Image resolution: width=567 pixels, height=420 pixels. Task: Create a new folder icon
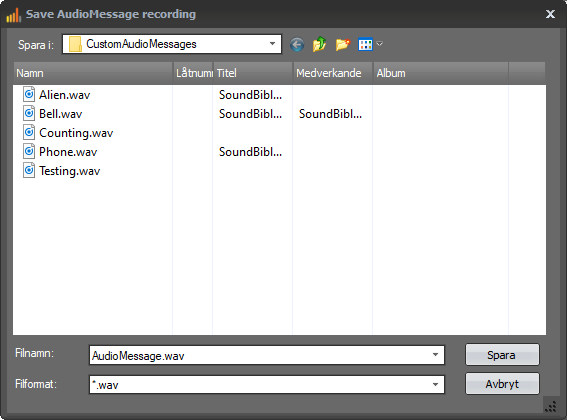point(342,44)
